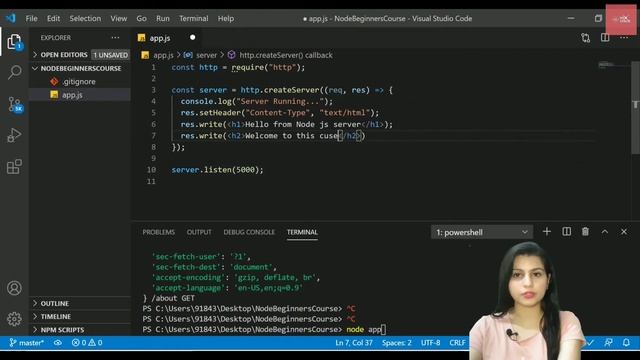The width and height of the screenshot is (640, 360).
Task: Open the Manage gear icon
Action: pos(14,319)
